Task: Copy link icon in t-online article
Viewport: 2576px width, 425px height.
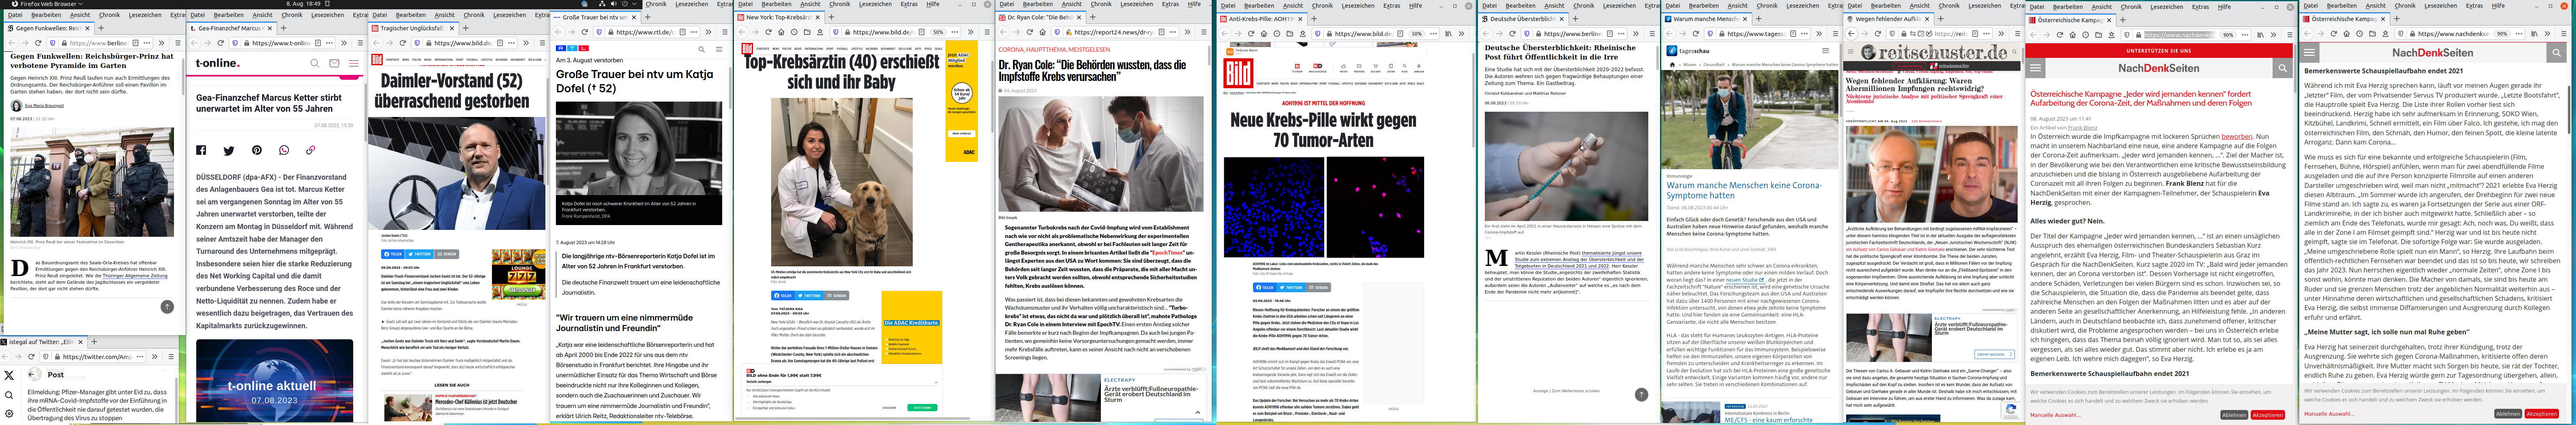Action: click(311, 150)
